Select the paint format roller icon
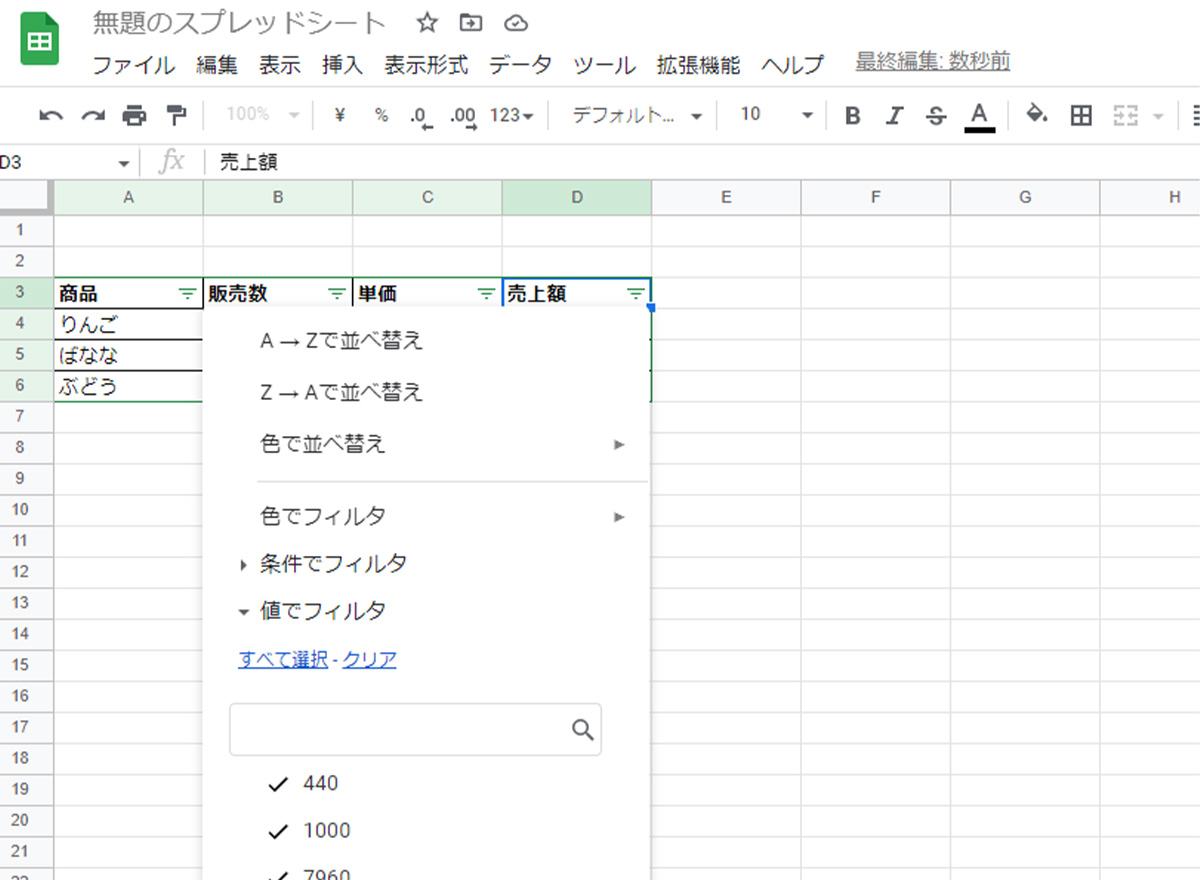Image resolution: width=1200 pixels, height=880 pixels. tap(176, 116)
